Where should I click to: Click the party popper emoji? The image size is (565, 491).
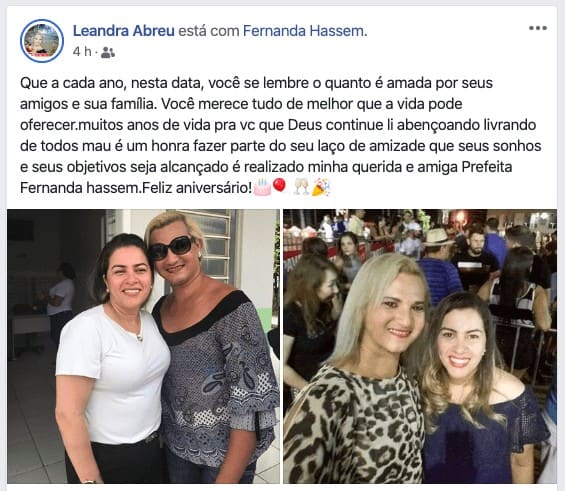(x=320, y=187)
